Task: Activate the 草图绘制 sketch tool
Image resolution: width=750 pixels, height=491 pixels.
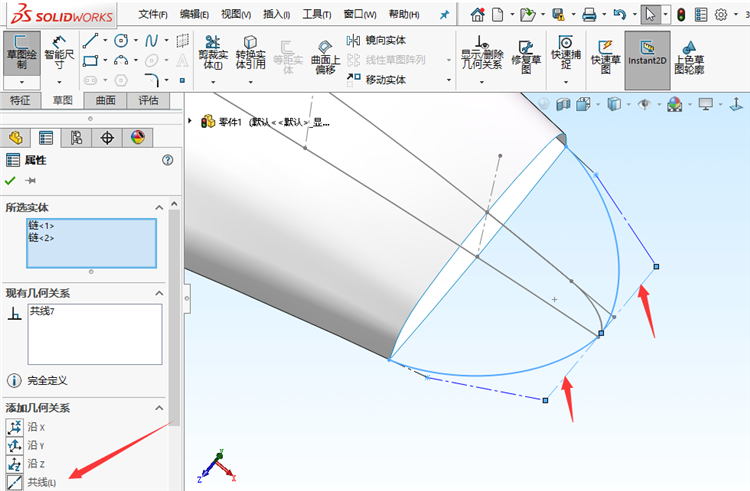Action: (x=22, y=53)
